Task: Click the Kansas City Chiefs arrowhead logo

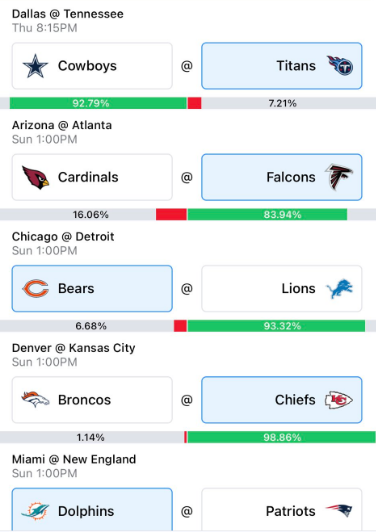Action: [339, 400]
